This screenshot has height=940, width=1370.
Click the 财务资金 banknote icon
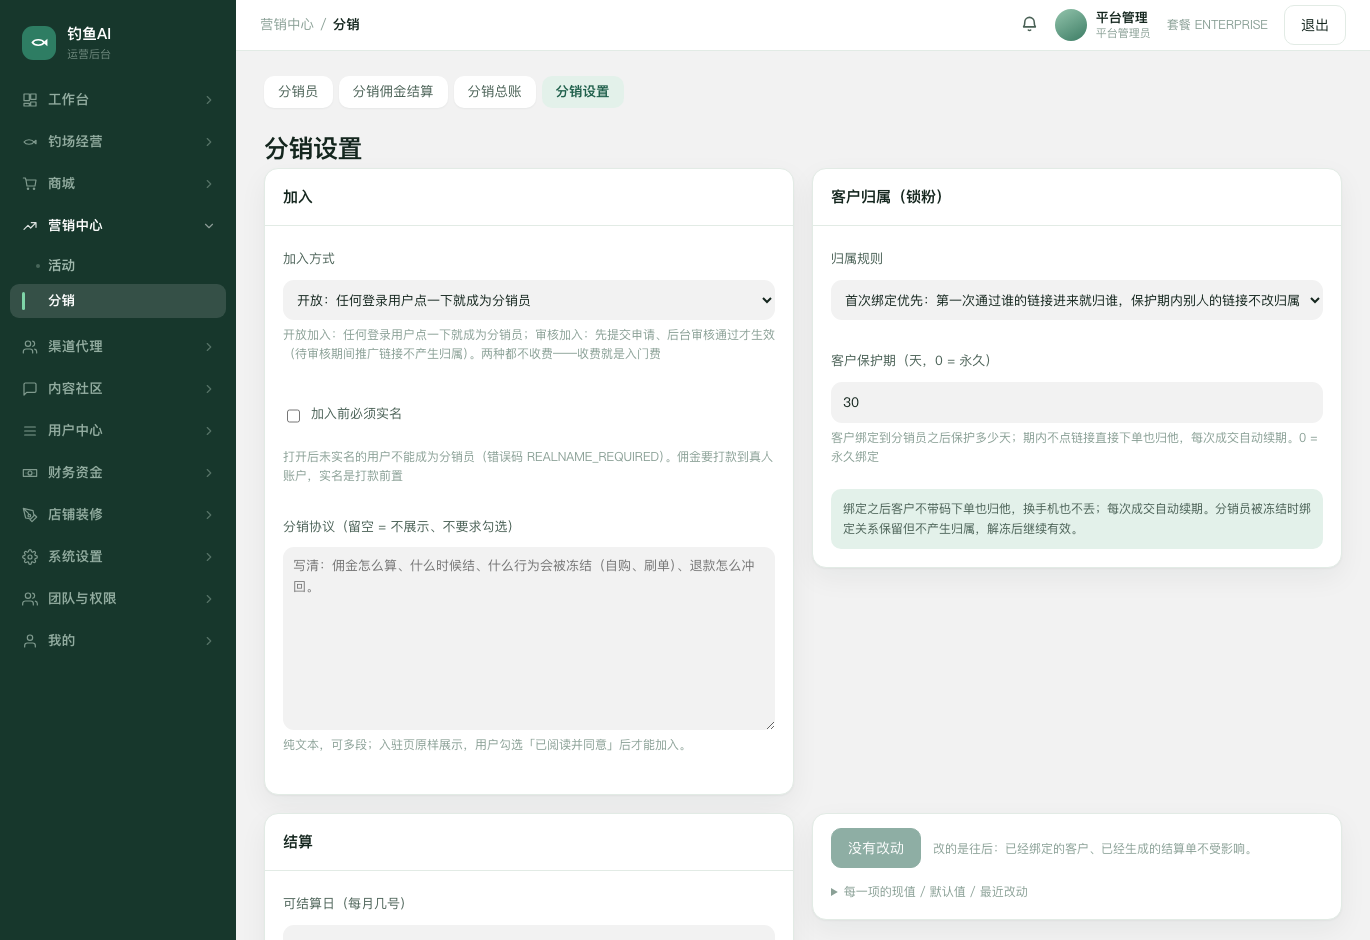coord(30,473)
